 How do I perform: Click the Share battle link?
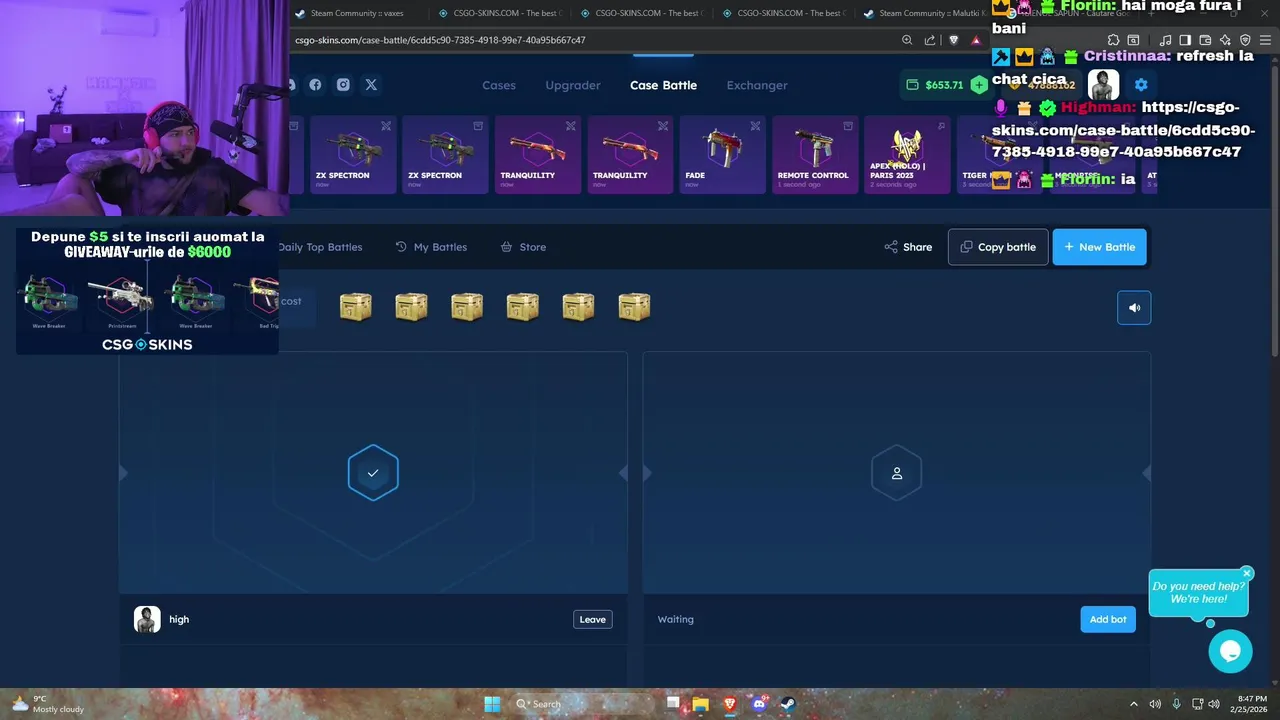[908, 247]
